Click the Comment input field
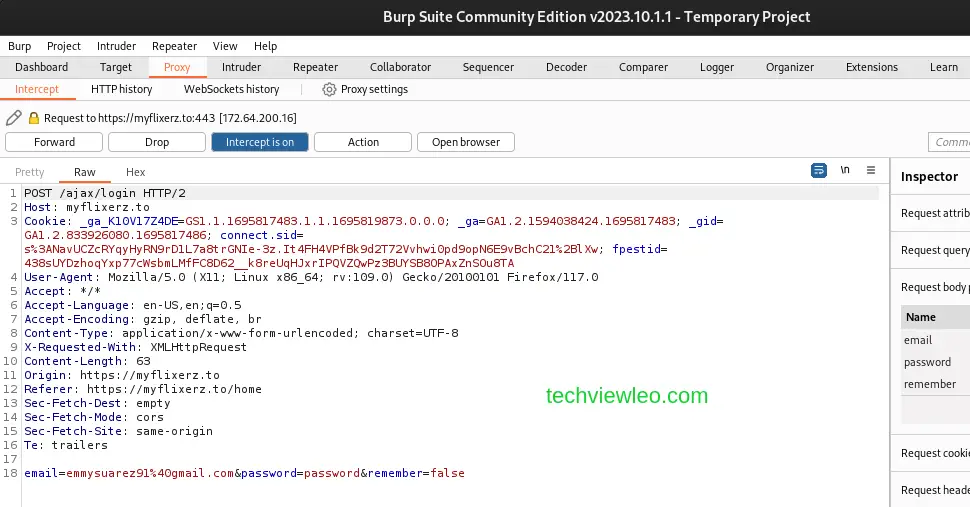 [950, 142]
